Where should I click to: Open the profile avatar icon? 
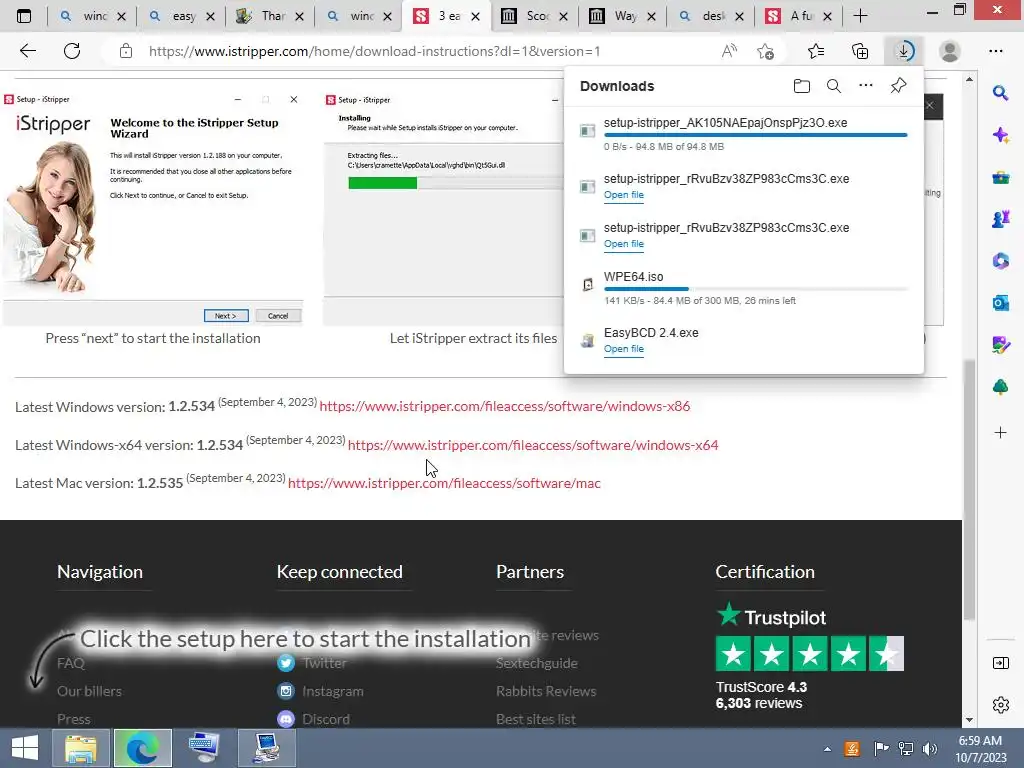[949, 51]
